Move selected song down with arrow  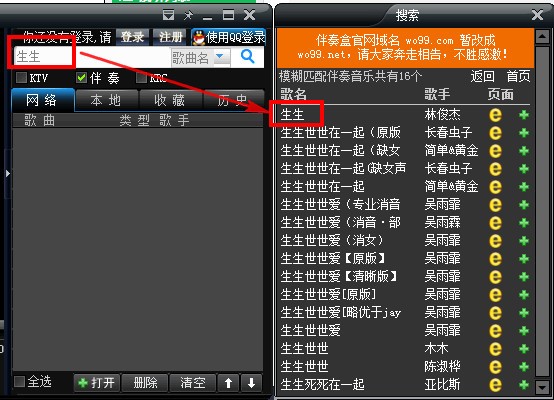point(251,383)
